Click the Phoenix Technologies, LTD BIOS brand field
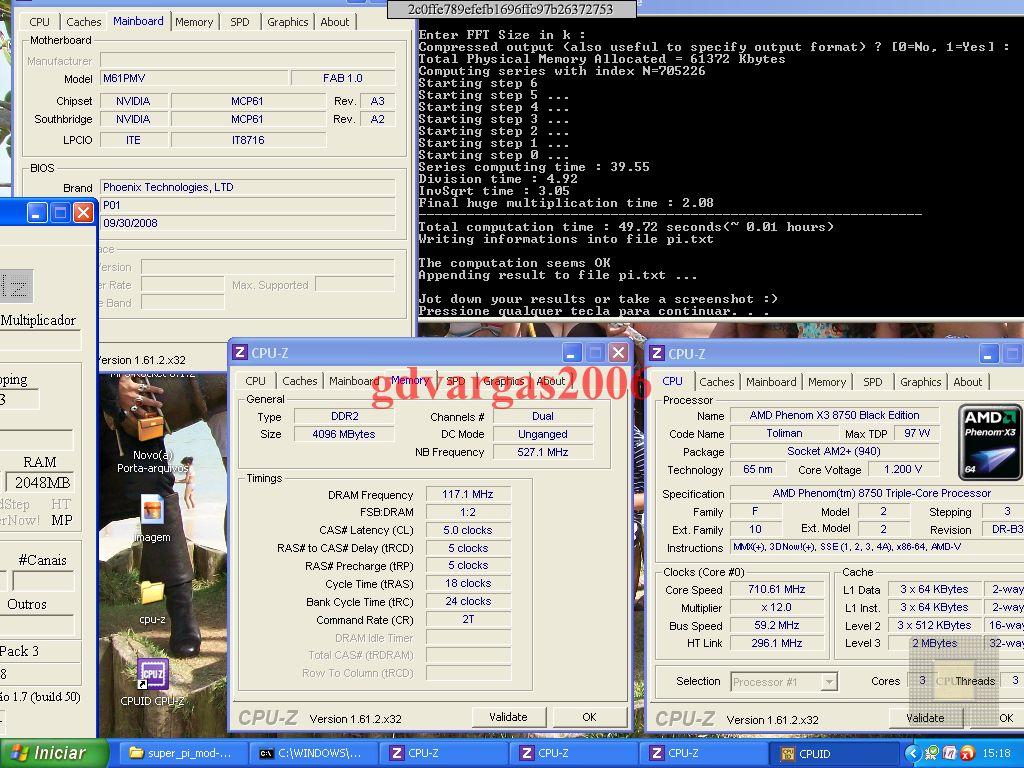Image resolution: width=1024 pixels, height=768 pixels. [x=248, y=187]
